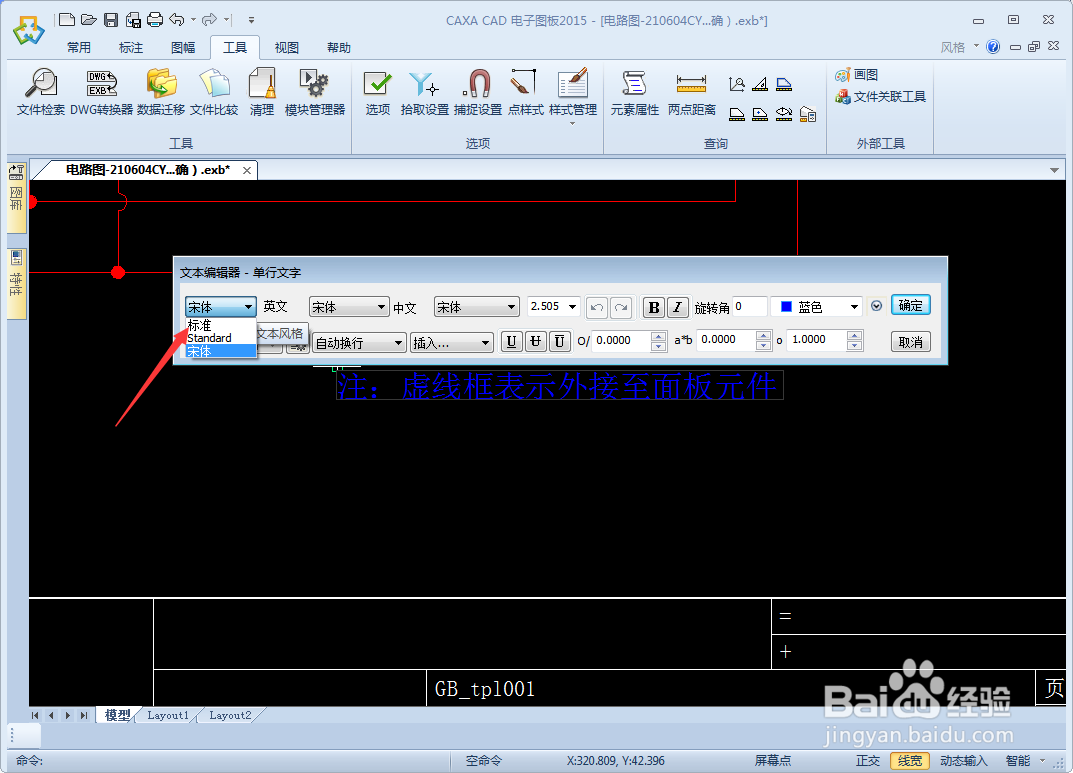Click the Save disk icon

(111, 20)
